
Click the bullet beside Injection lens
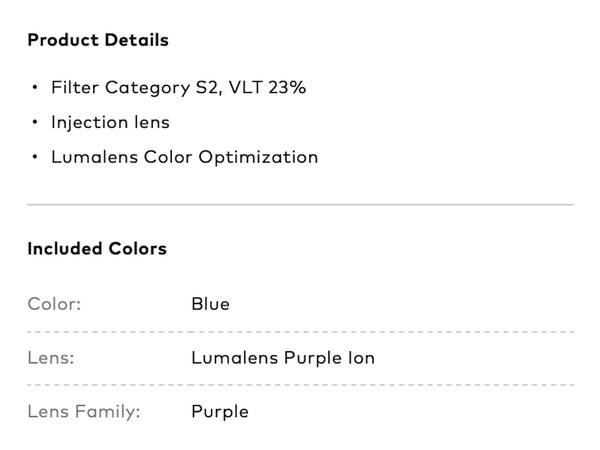[33, 122]
